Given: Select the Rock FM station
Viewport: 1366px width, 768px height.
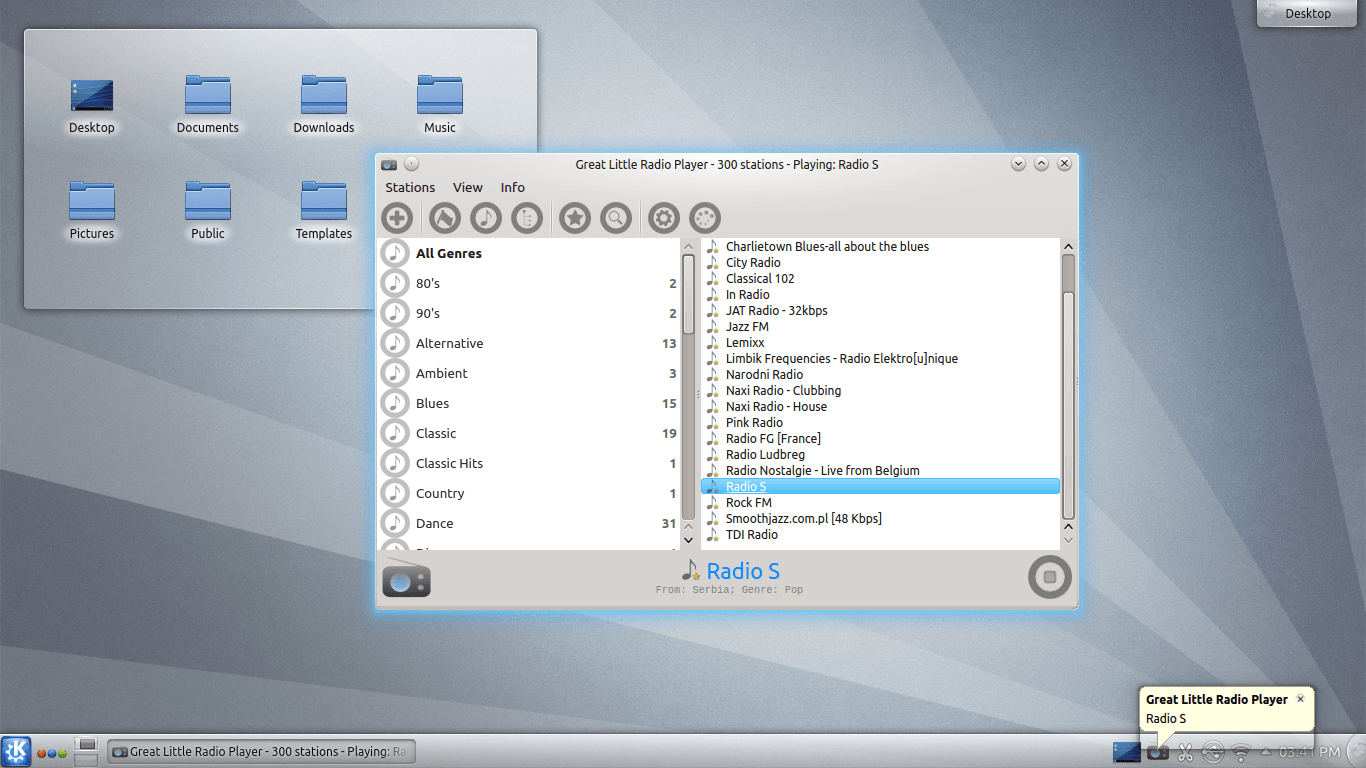Looking at the screenshot, I should click(748, 503).
